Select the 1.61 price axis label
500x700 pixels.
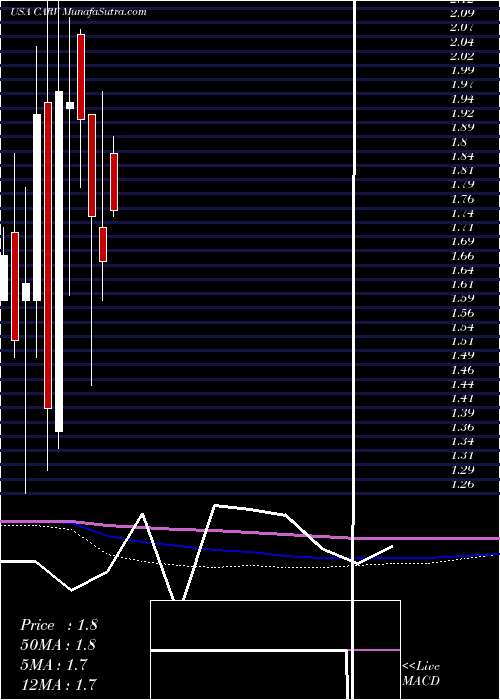pos(462,284)
